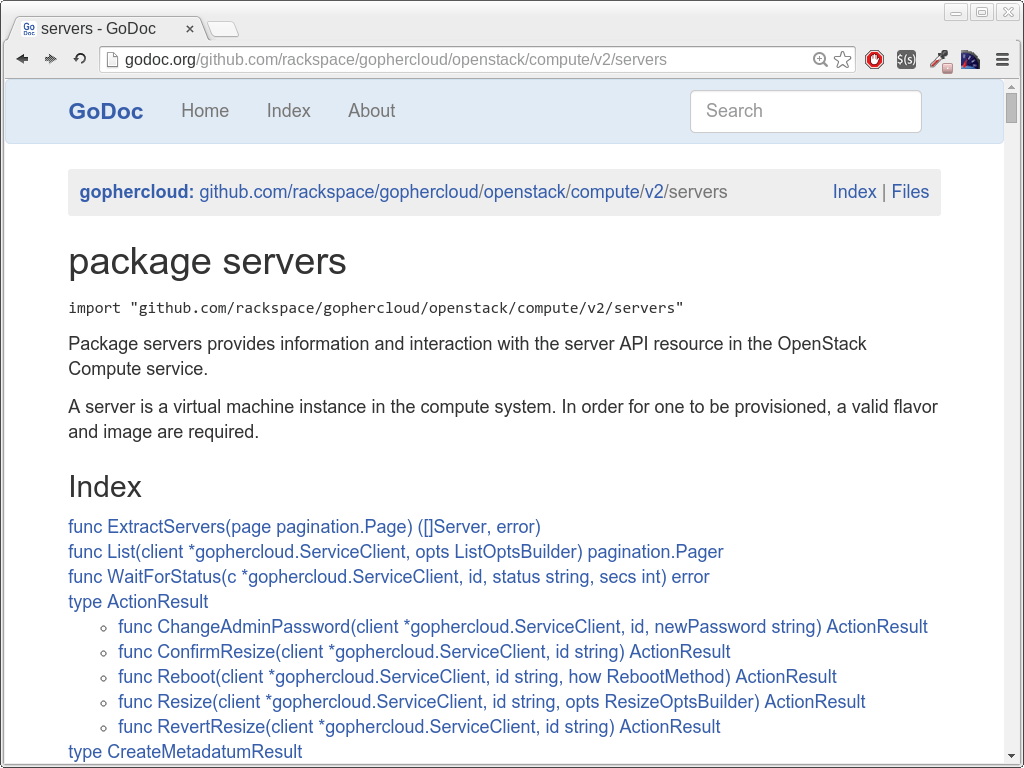This screenshot has height=768, width=1024.
Task: Open the color picker eyedropper extension
Action: (x=940, y=60)
